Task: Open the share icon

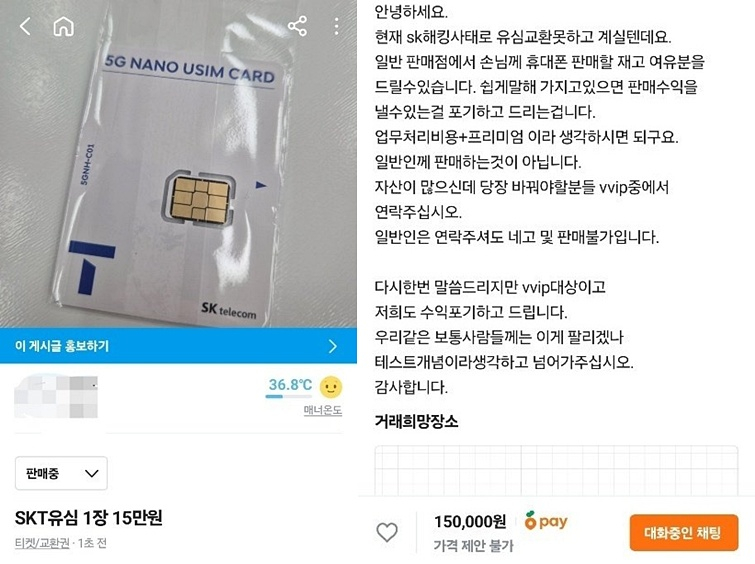Action: click(297, 26)
